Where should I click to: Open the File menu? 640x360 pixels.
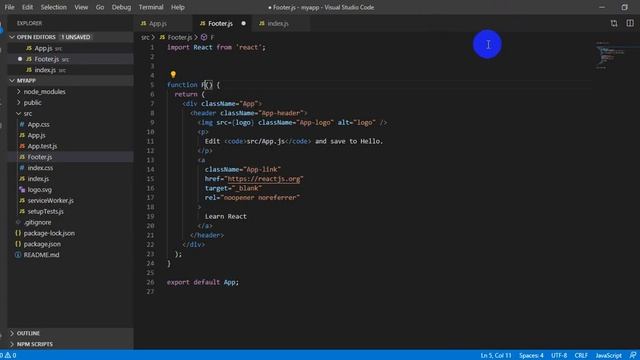click(x=9, y=7)
